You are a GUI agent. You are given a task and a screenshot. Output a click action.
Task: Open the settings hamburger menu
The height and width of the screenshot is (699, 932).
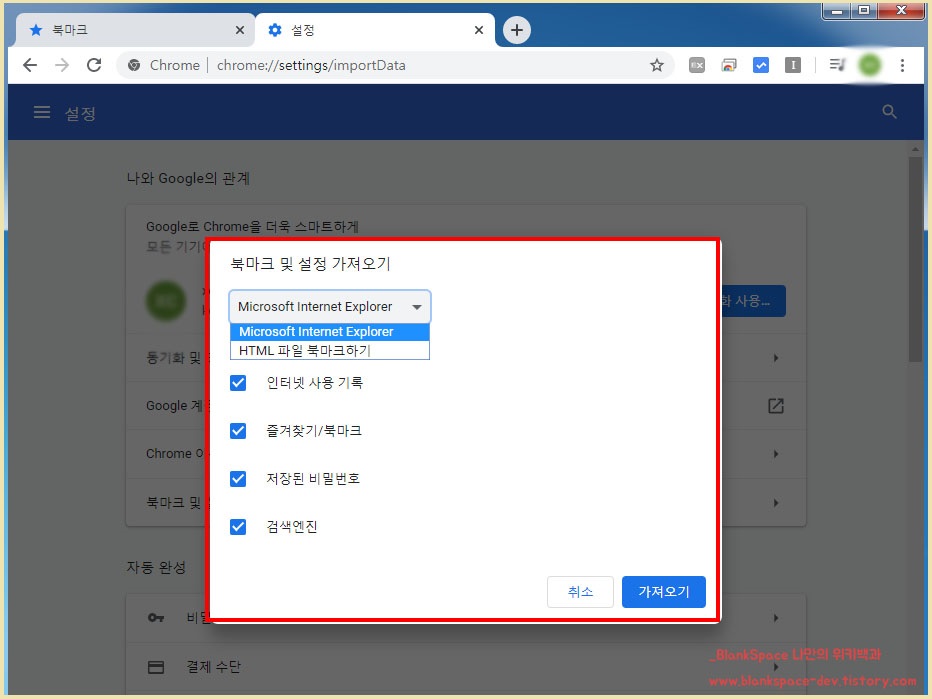click(x=42, y=112)
